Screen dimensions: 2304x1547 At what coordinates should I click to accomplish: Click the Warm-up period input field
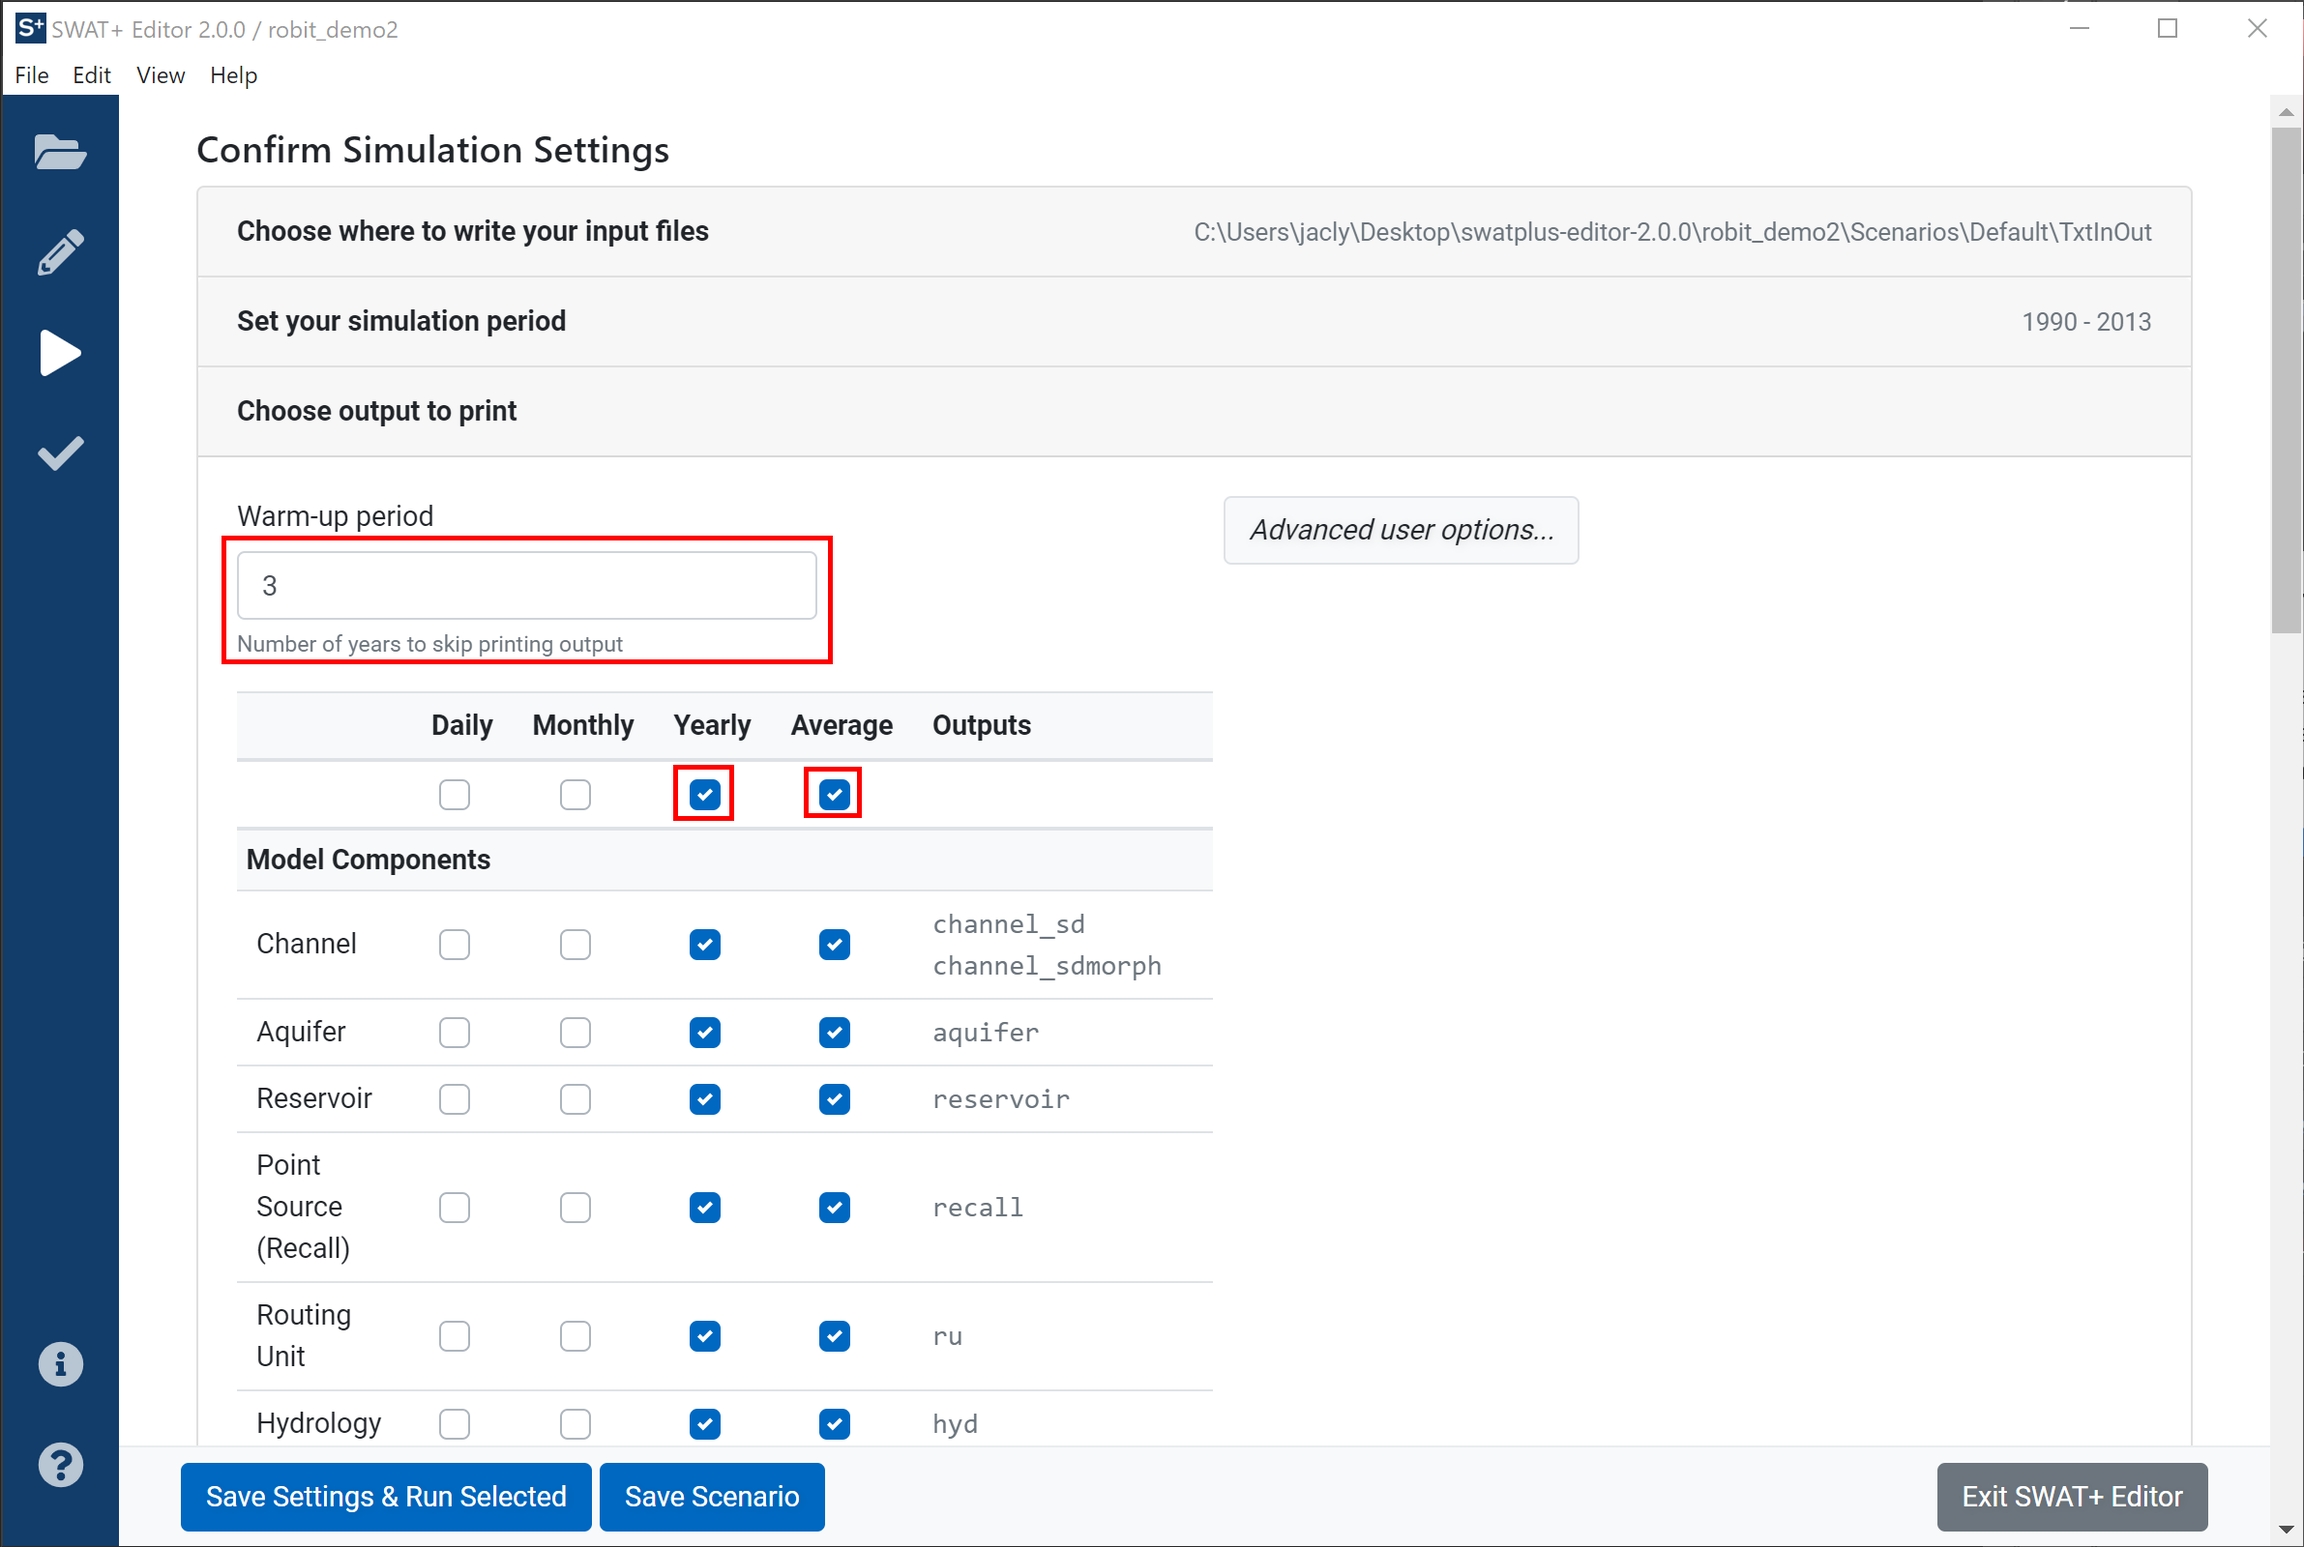tap(526, 586)
